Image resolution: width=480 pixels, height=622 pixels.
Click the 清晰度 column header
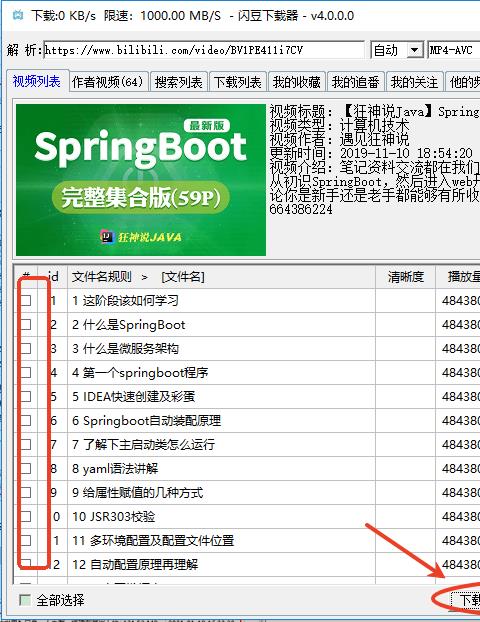[x=405, y=276]
